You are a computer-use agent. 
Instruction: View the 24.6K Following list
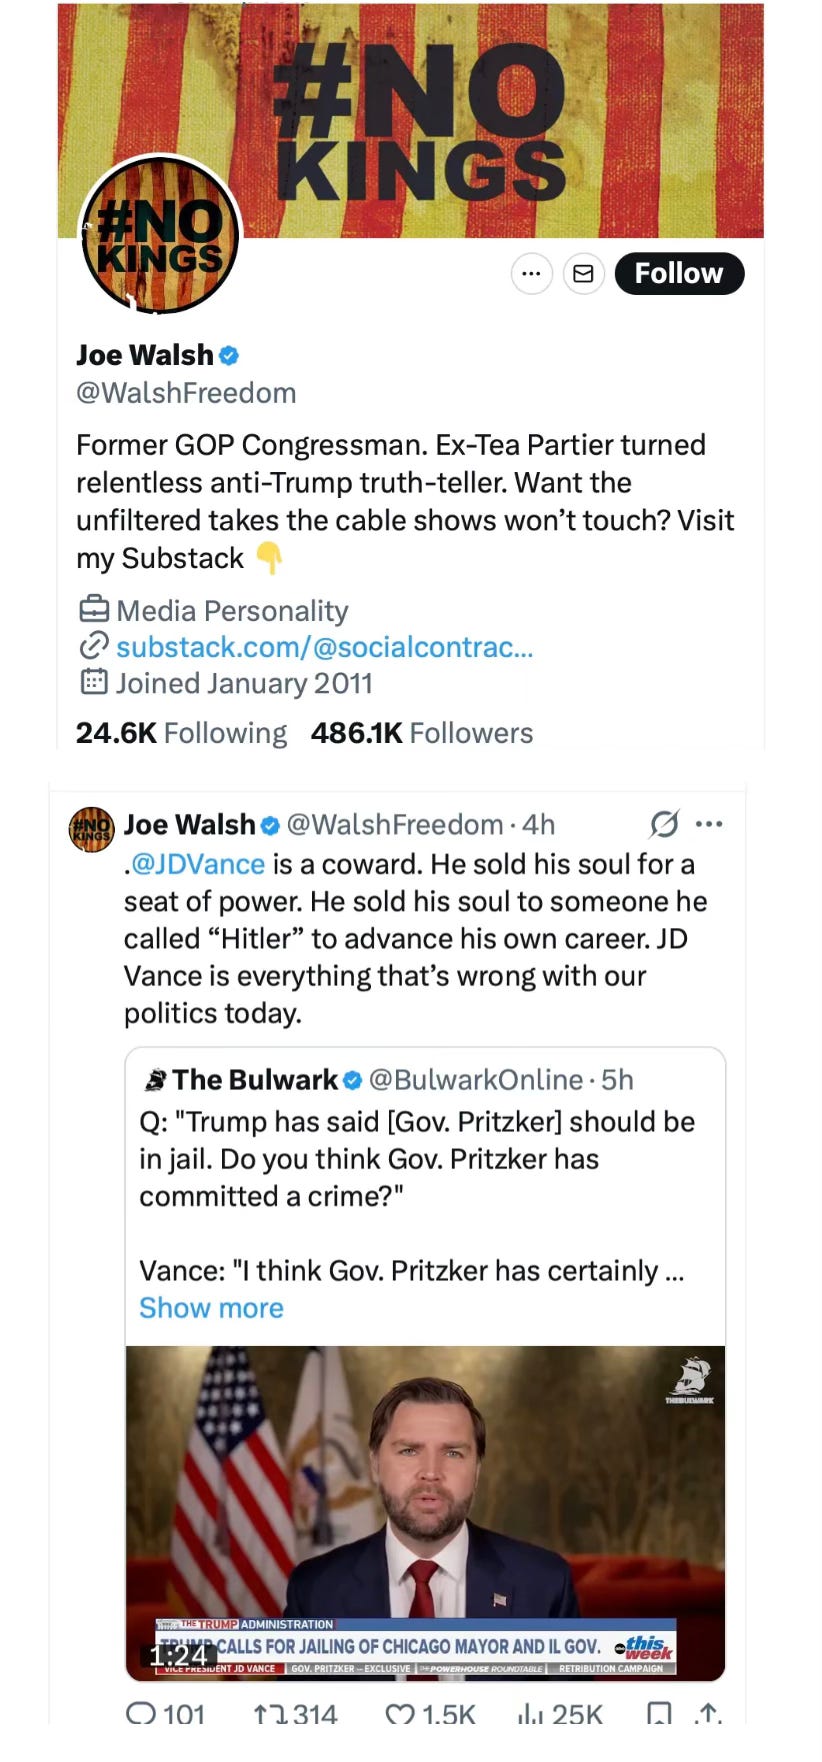(181, 733)
